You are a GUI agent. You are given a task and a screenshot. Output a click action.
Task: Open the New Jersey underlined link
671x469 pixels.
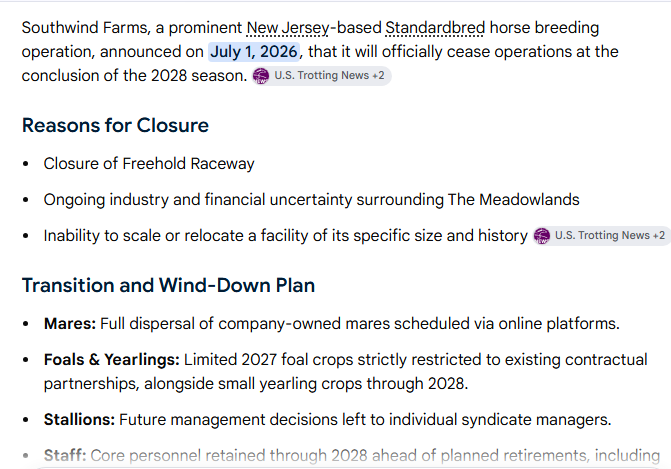click(x=288, y=28)
